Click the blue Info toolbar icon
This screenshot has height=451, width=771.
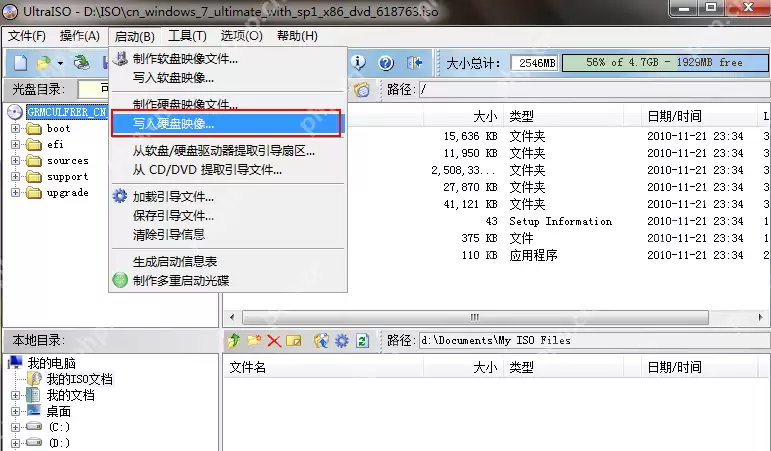358,62
